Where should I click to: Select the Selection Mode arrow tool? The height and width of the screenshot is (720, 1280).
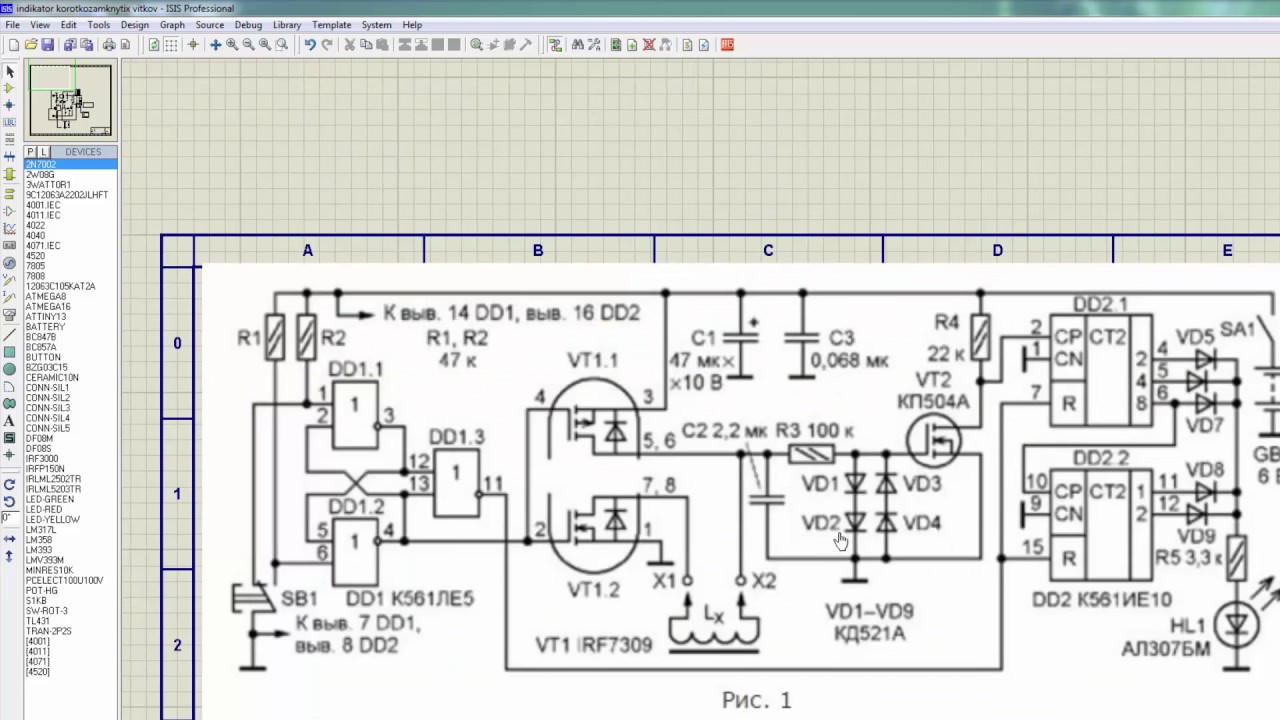point(10,71)
